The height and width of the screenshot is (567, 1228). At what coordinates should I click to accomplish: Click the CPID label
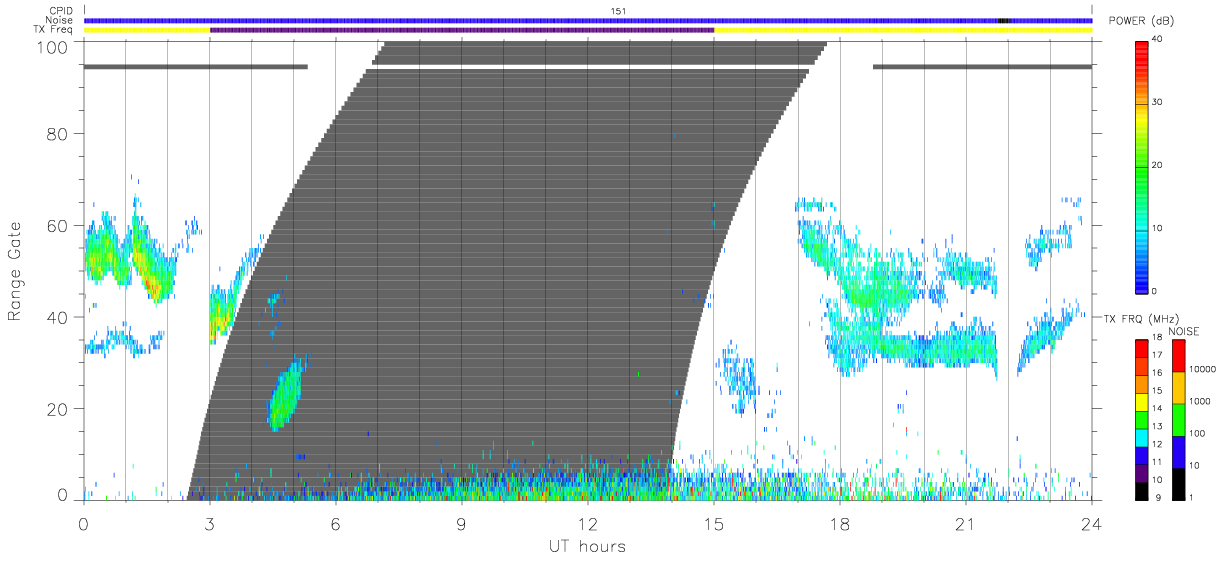(x=61, y=11)
